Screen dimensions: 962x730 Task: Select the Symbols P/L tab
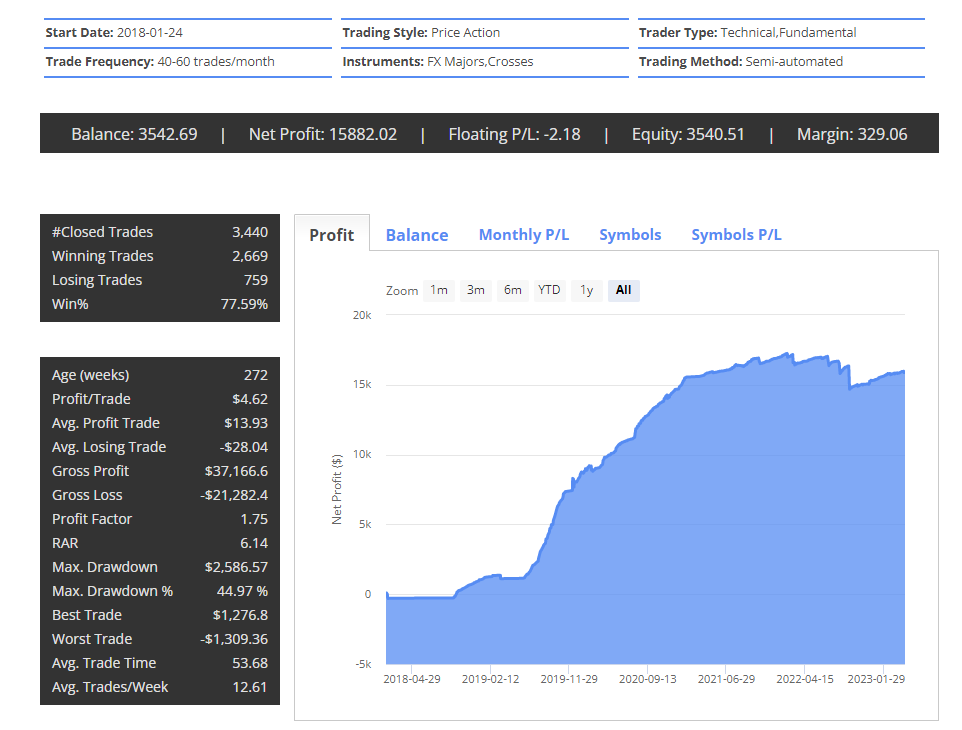pos(736,234)
